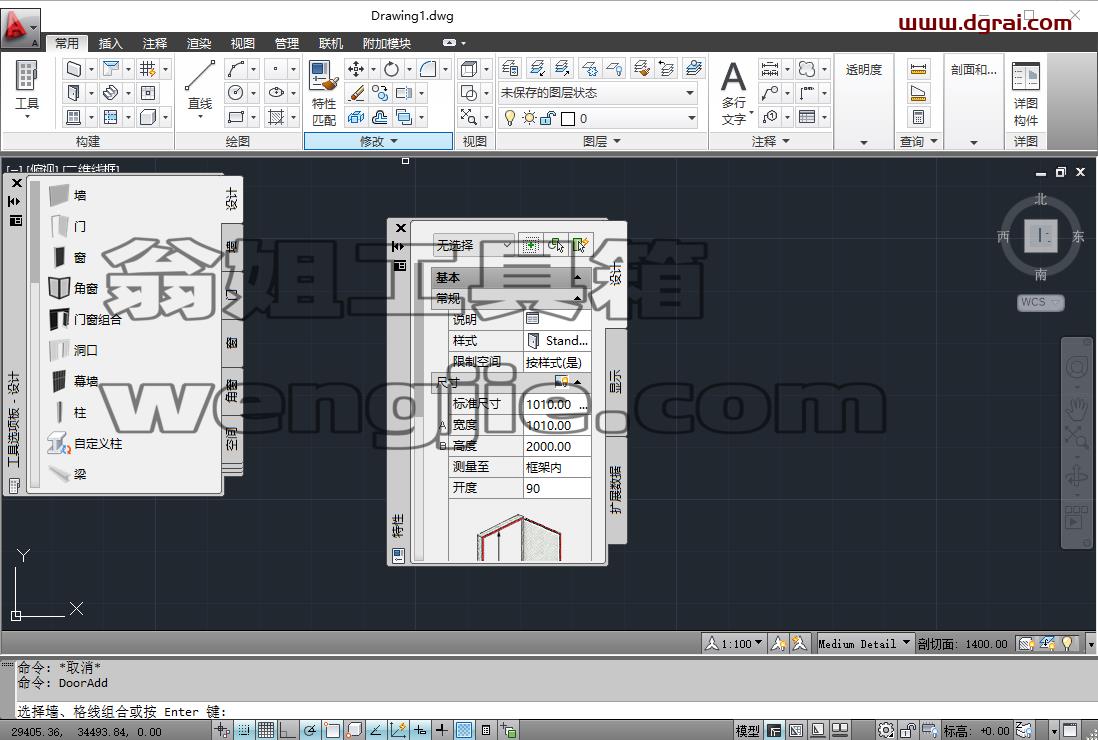Image resolution: width=1098 pixels, height=740 pixels.
Task: Toggle Transparency display in the status bar
Action: click(x=464, y=730)
